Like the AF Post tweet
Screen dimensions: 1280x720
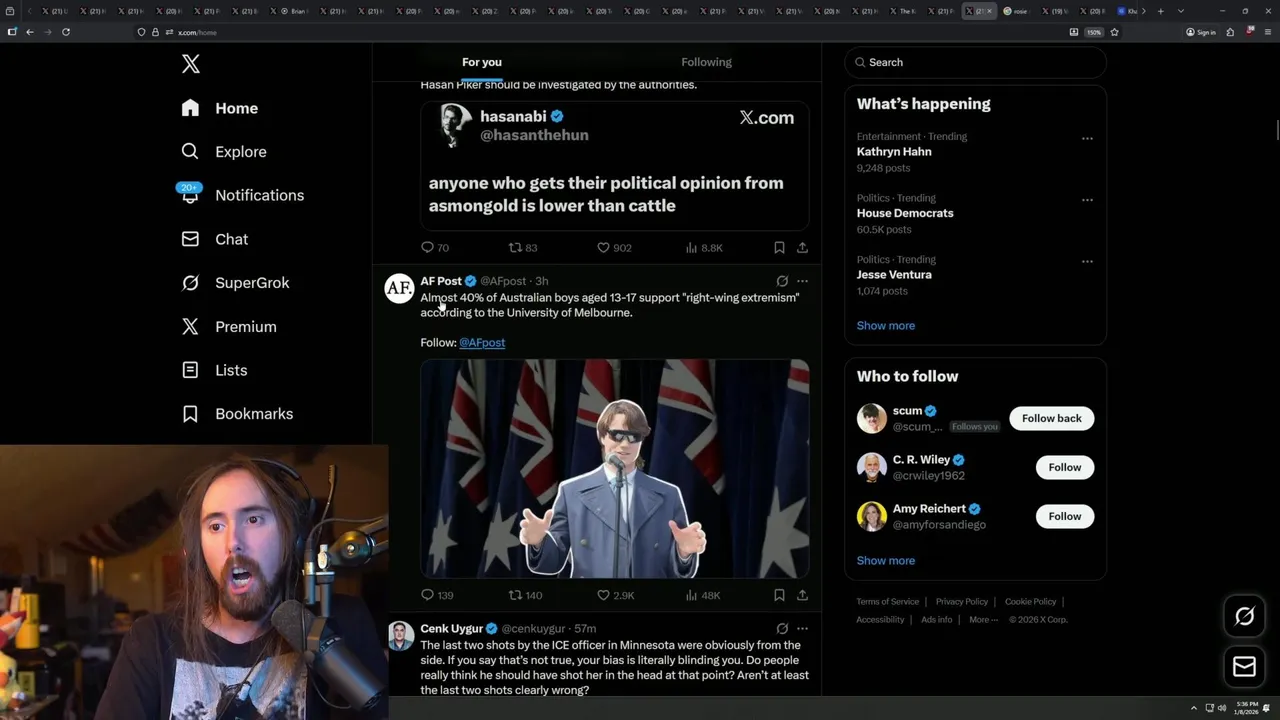point(604,595)
